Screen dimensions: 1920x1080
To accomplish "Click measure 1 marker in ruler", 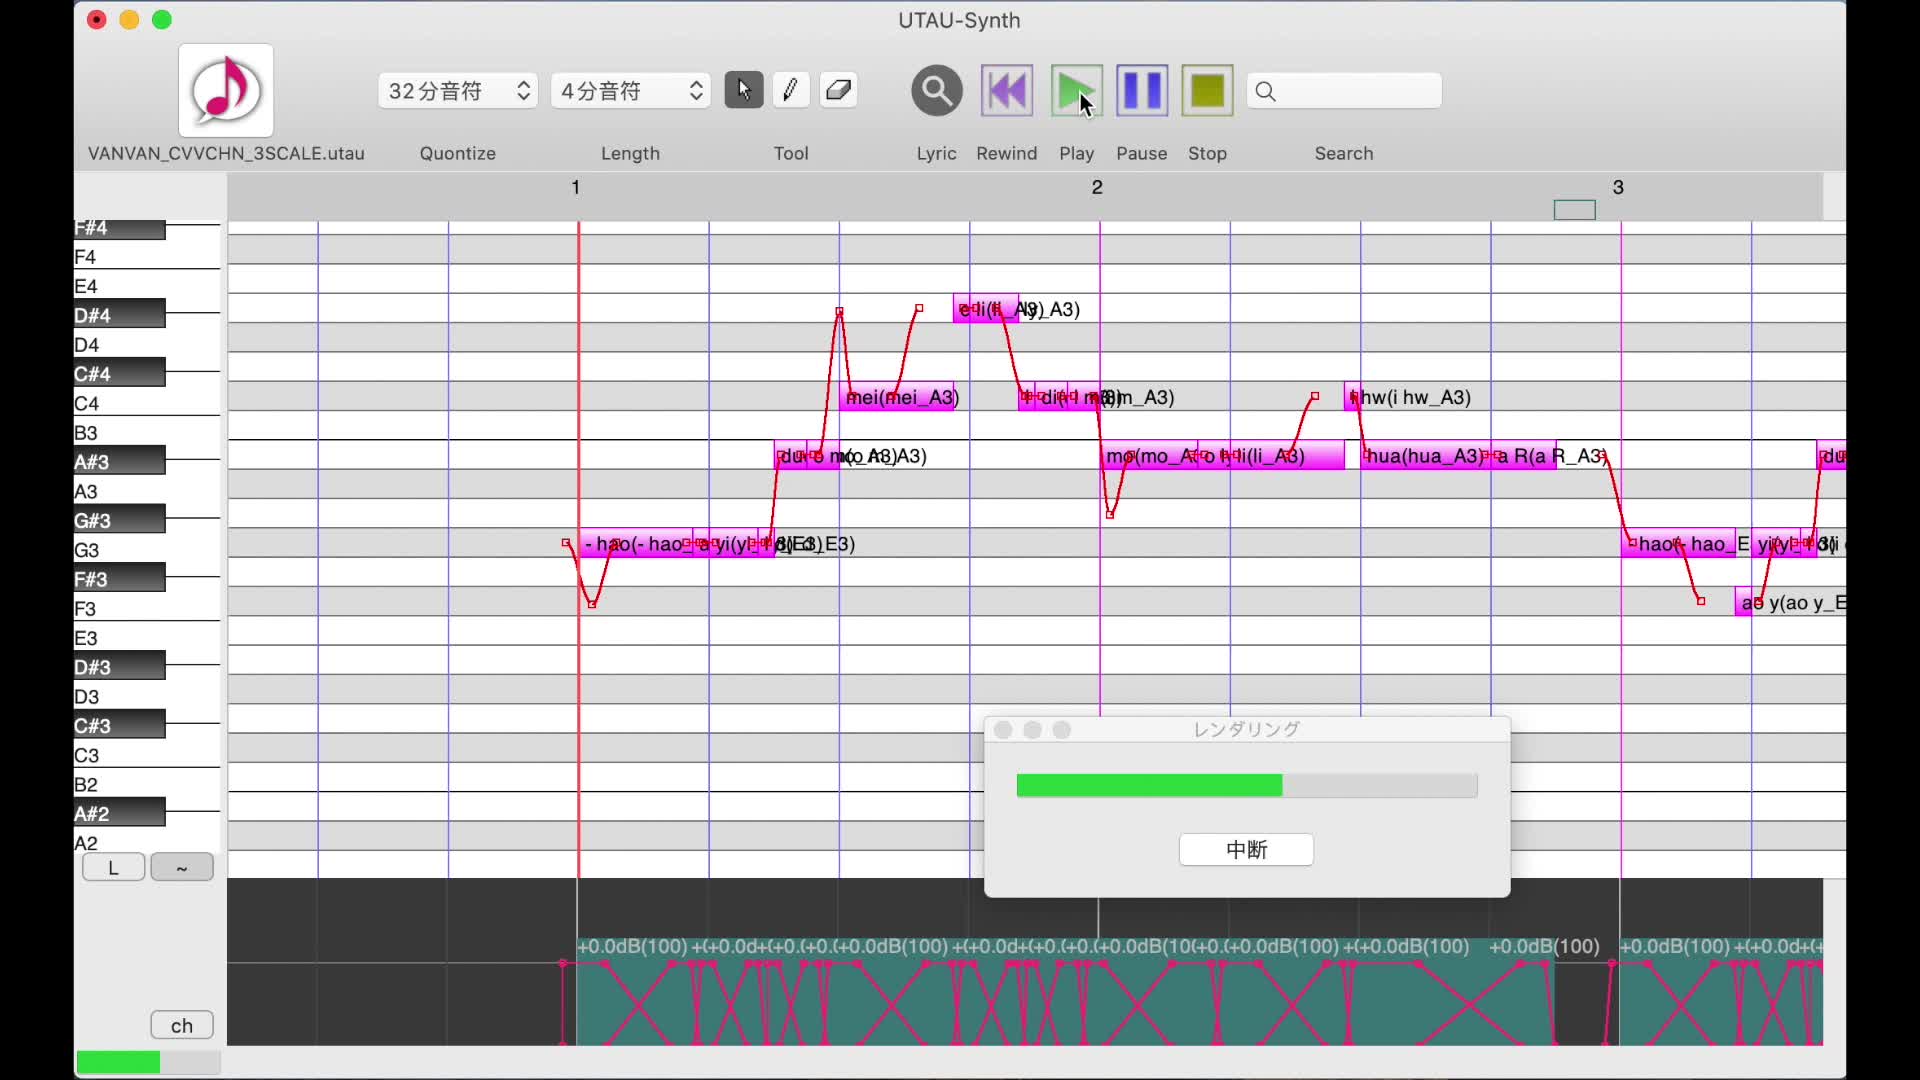I will coord(576,187).
